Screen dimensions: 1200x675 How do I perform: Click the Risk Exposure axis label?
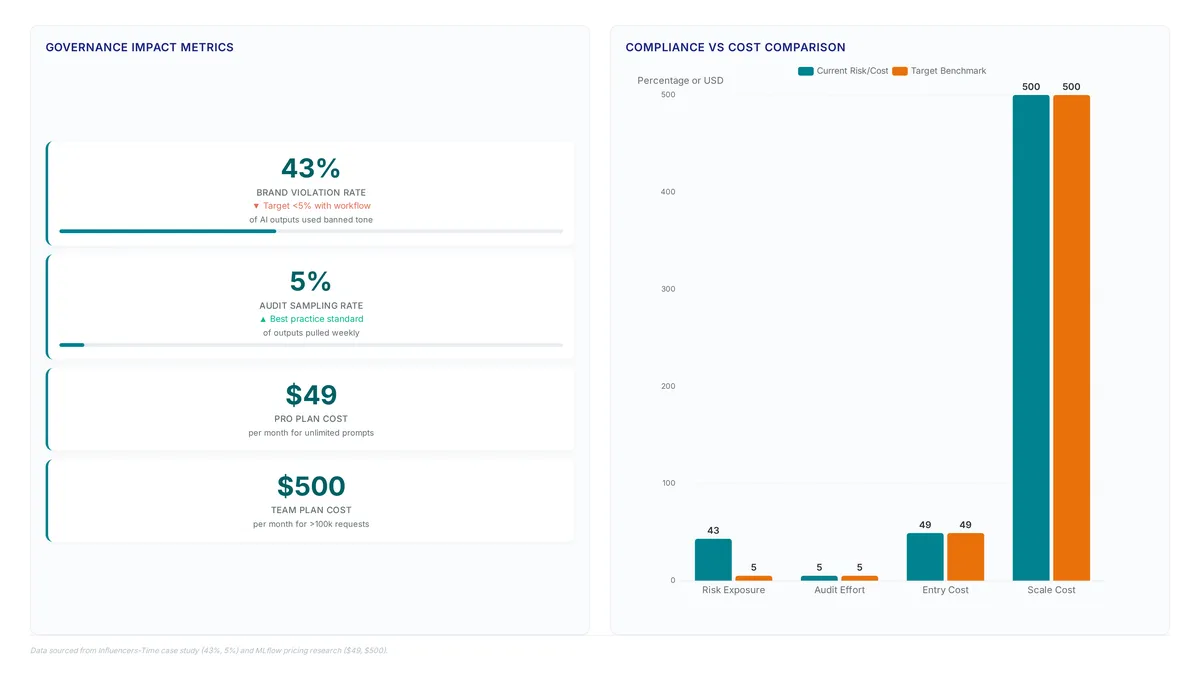pyautogui.click(x=733, y=590)
